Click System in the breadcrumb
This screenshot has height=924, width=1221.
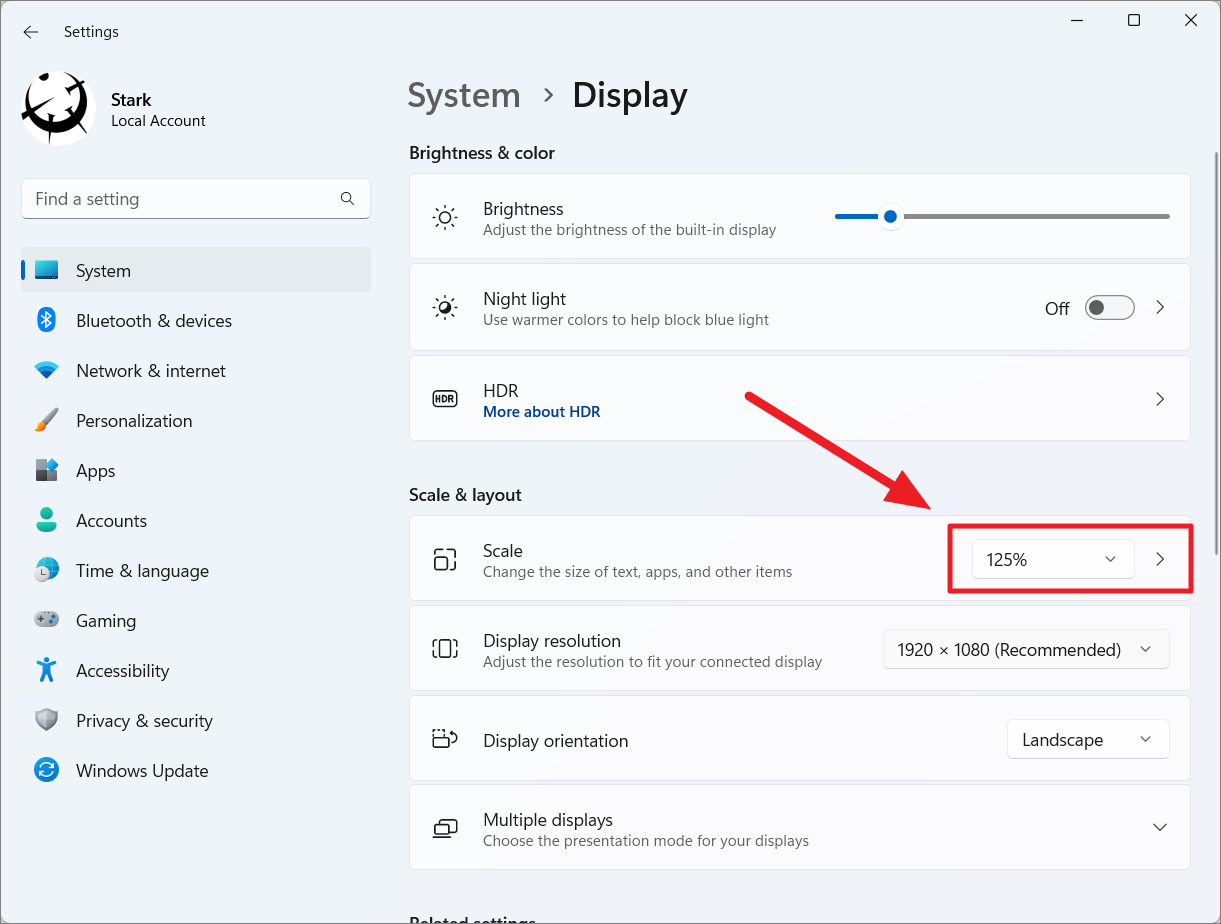click(x=463, y=95)
